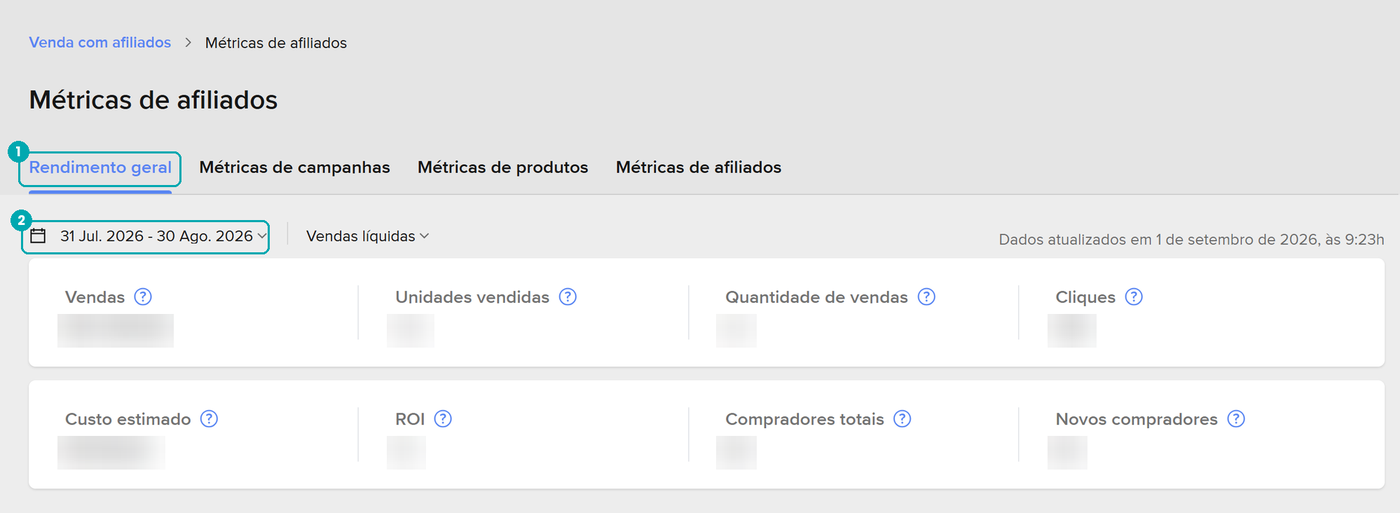
Task: Click the Compradores totais label
Action: pyautogui.click(x=805, y=419)
